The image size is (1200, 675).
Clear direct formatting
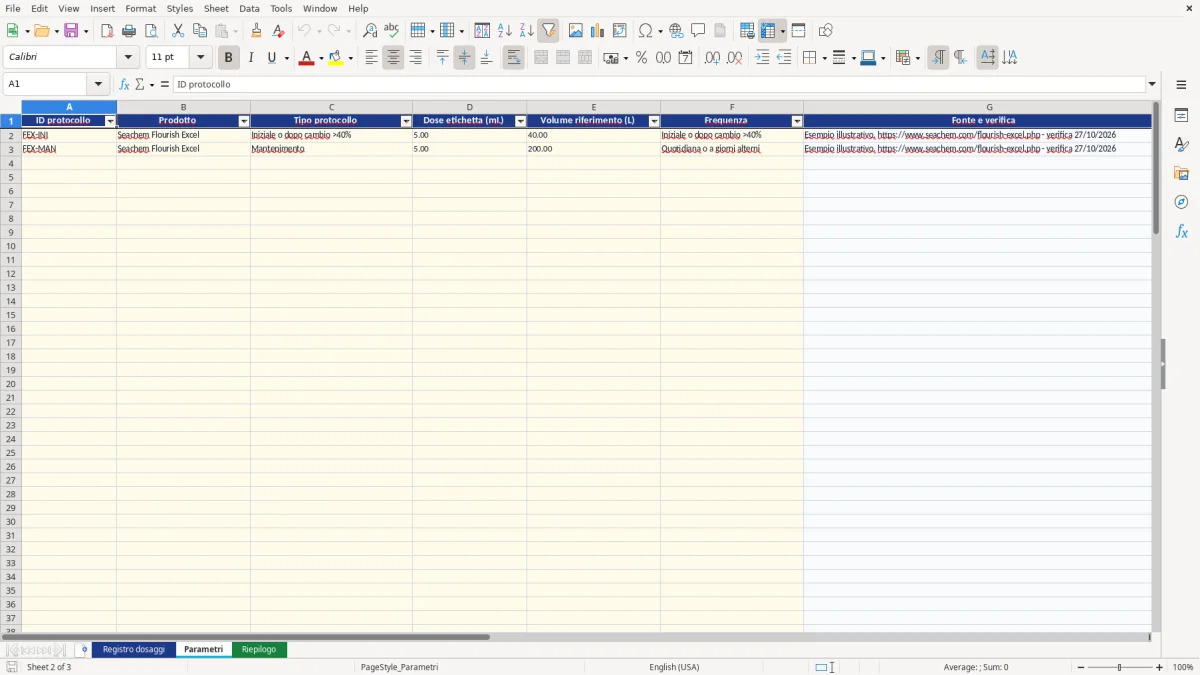278,31
